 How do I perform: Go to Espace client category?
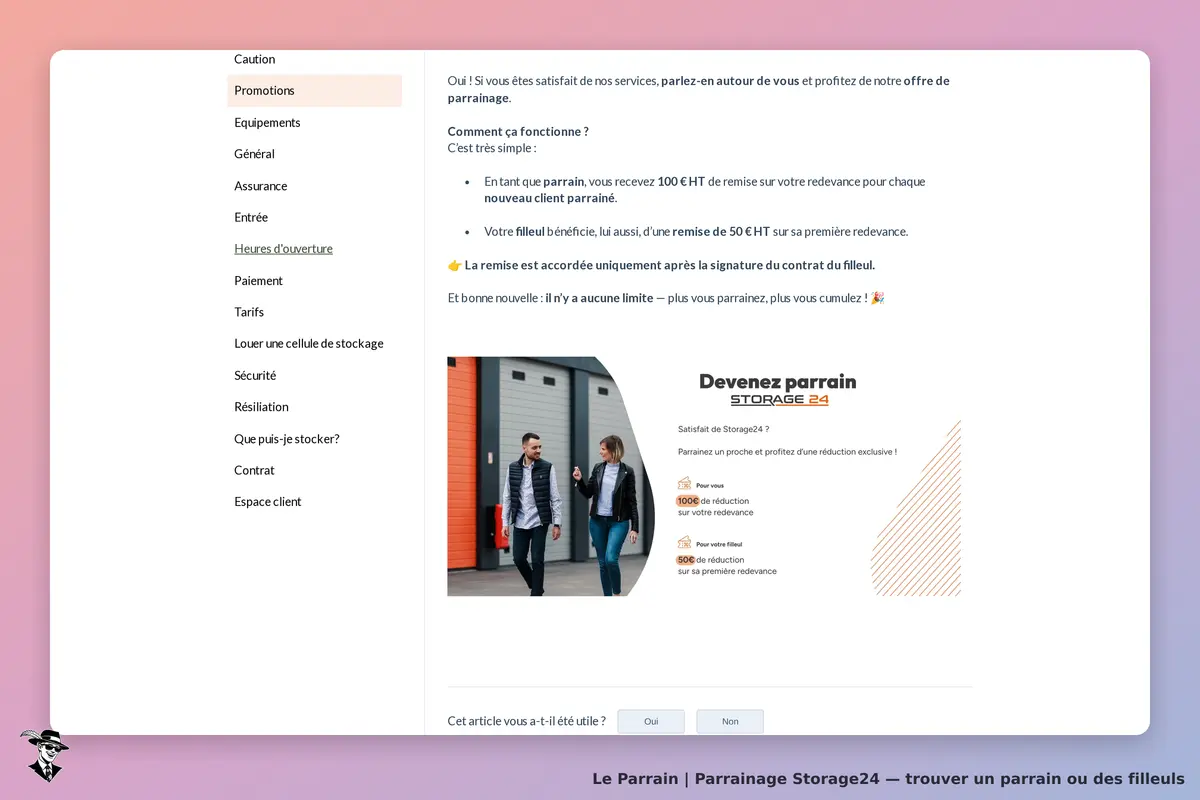pos(268,502)
